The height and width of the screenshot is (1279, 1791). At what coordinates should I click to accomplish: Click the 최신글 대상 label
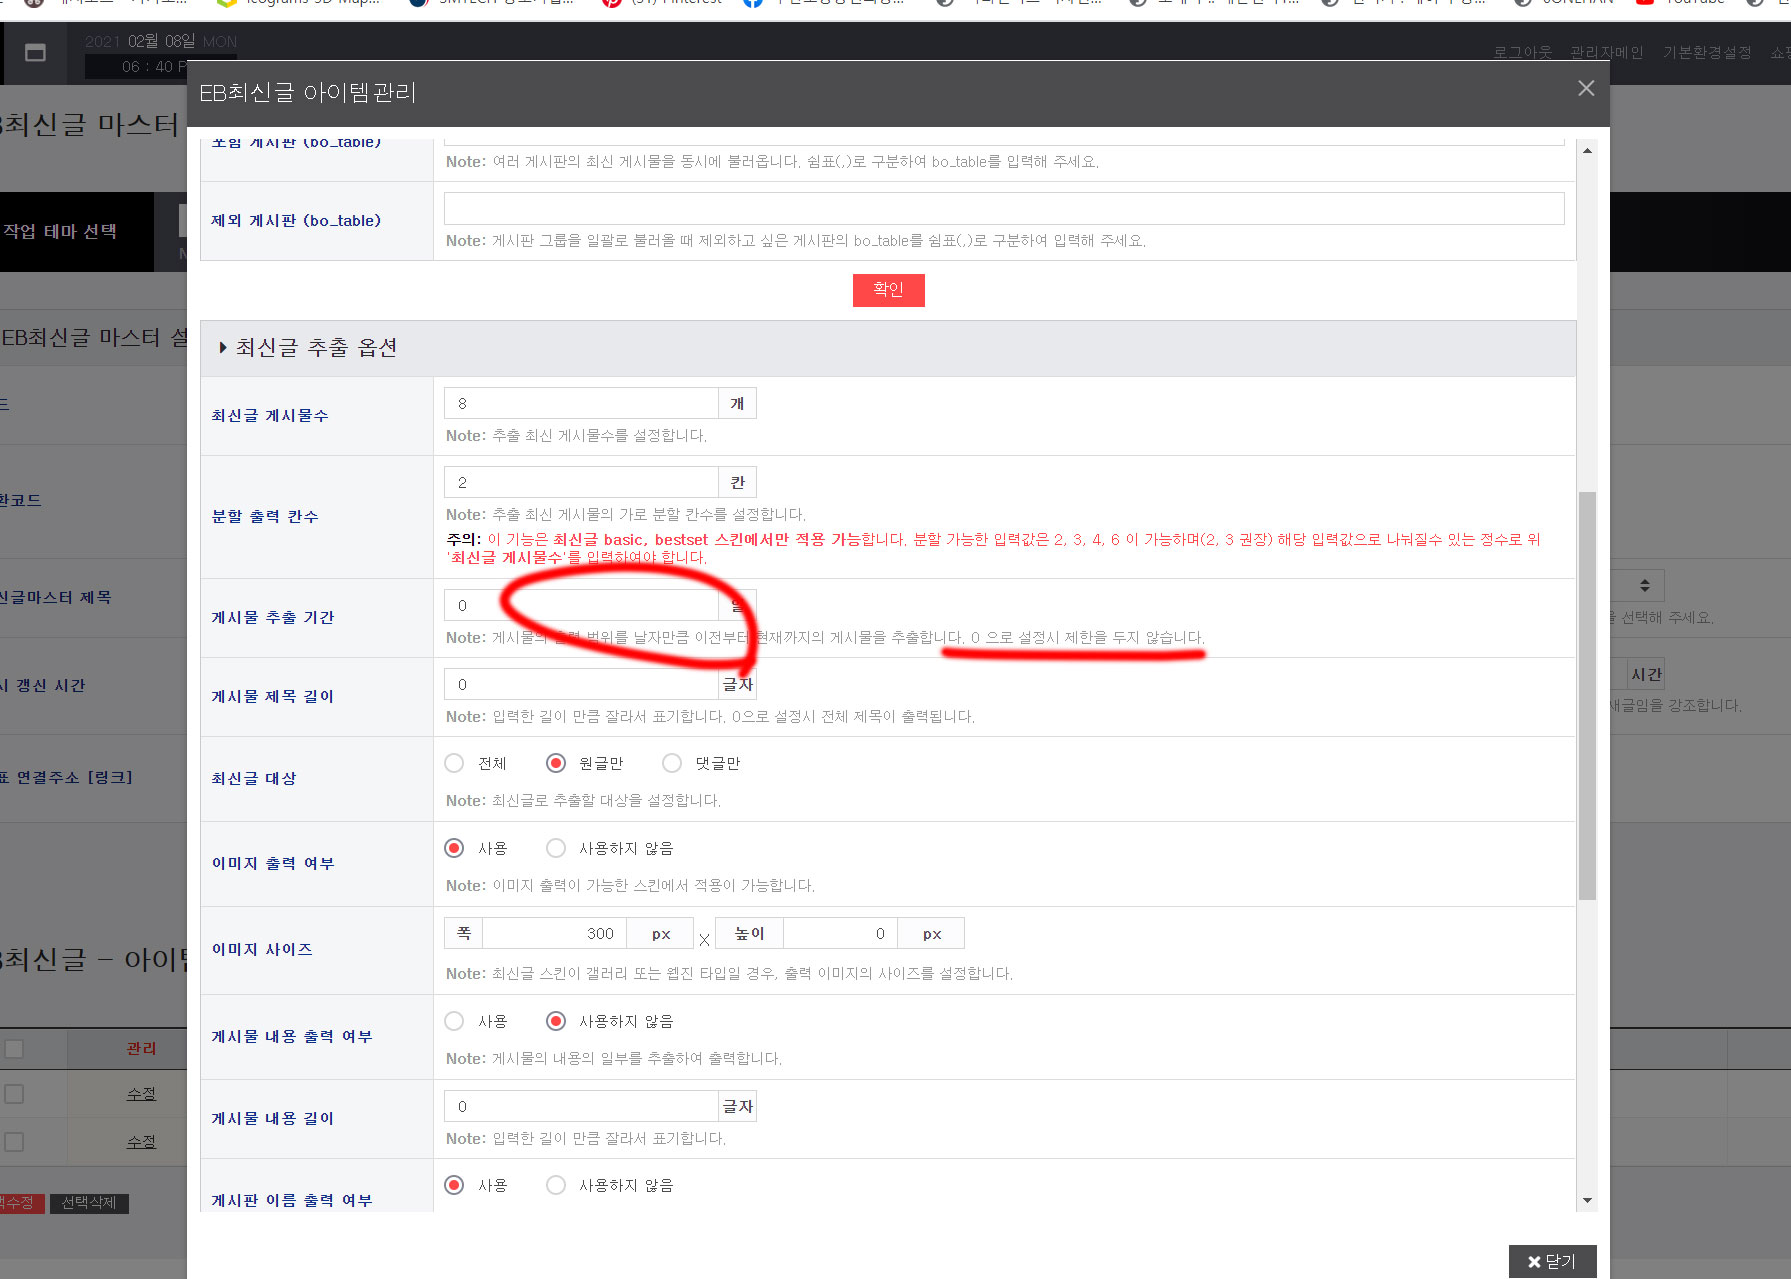(x=254, y=779)
